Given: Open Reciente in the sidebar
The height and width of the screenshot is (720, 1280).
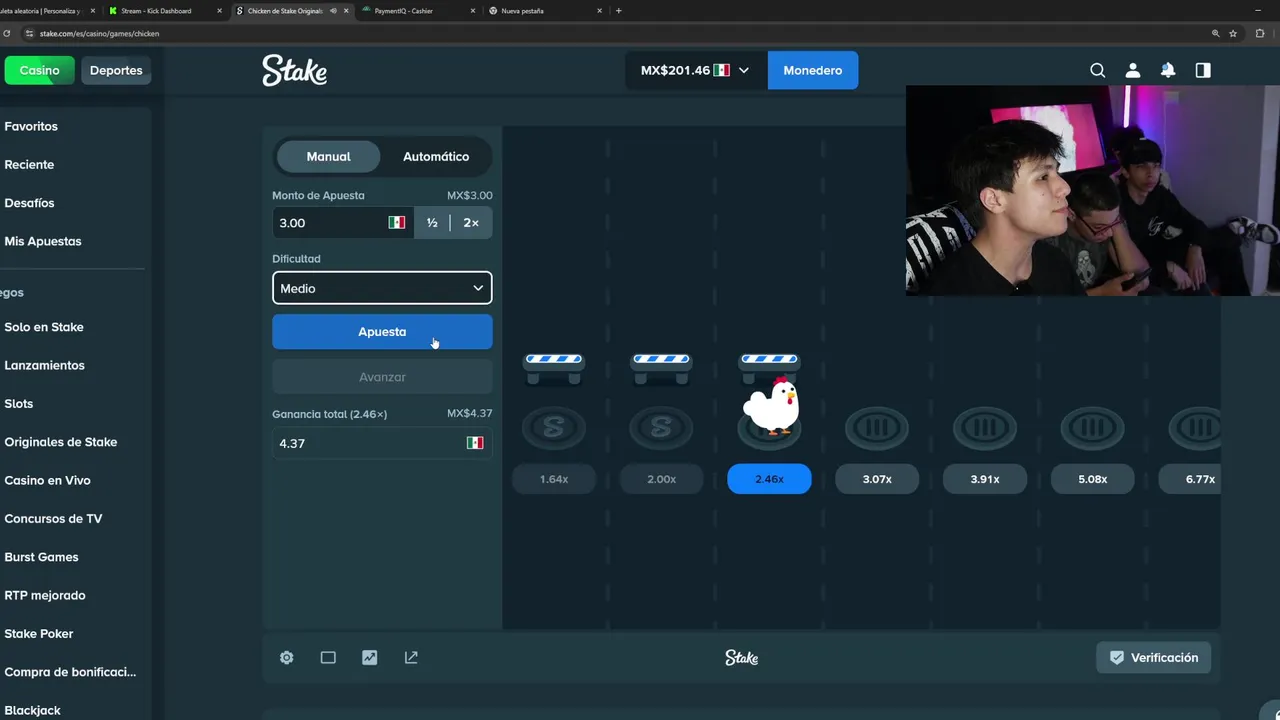Looking at the screenshot, I should pyautogui.click(x=29, y=164).
